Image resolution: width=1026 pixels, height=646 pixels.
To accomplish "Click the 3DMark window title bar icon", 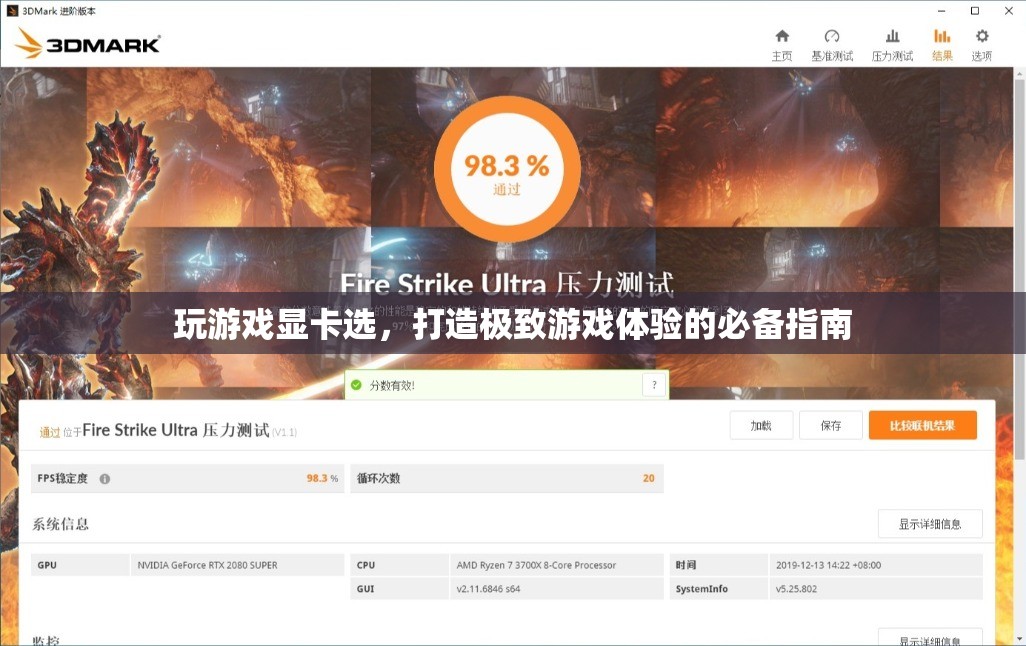I will click(12, 10).
